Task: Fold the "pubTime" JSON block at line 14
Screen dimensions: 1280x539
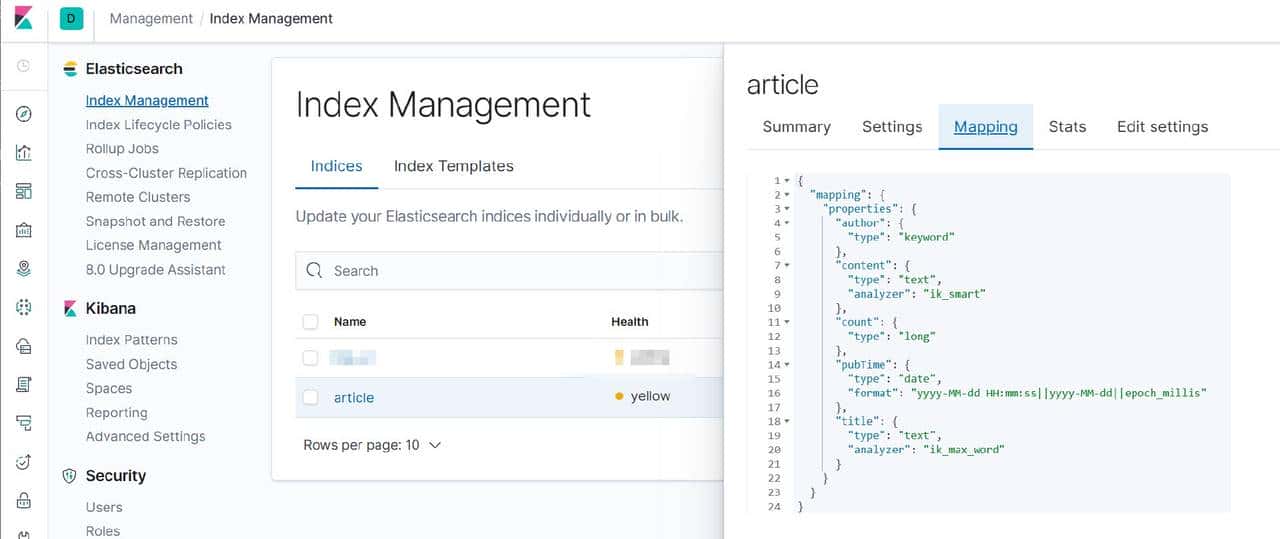Action: (788, 366)
